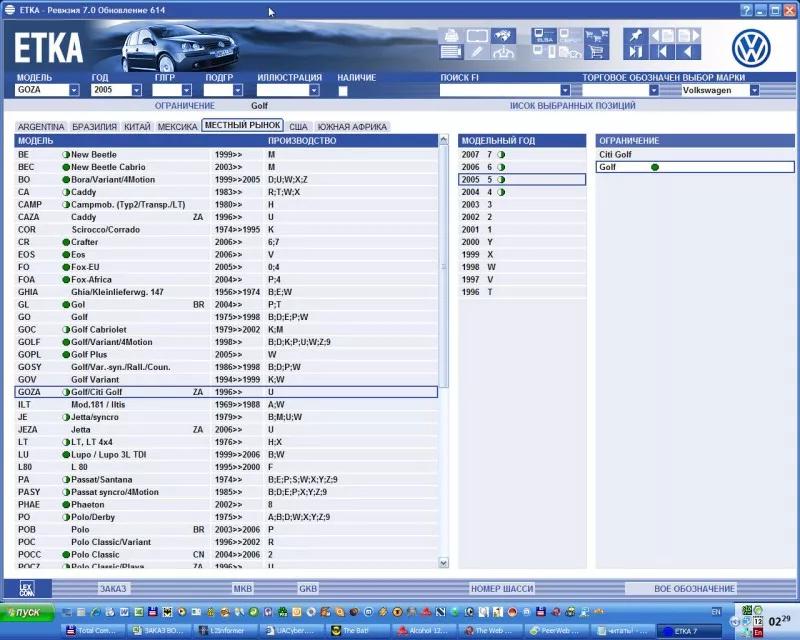The width and height of the screenshot is (800, 640).
Task: Open the ГЛГР dropdown arrow
Action: click(x=187, y=90)
